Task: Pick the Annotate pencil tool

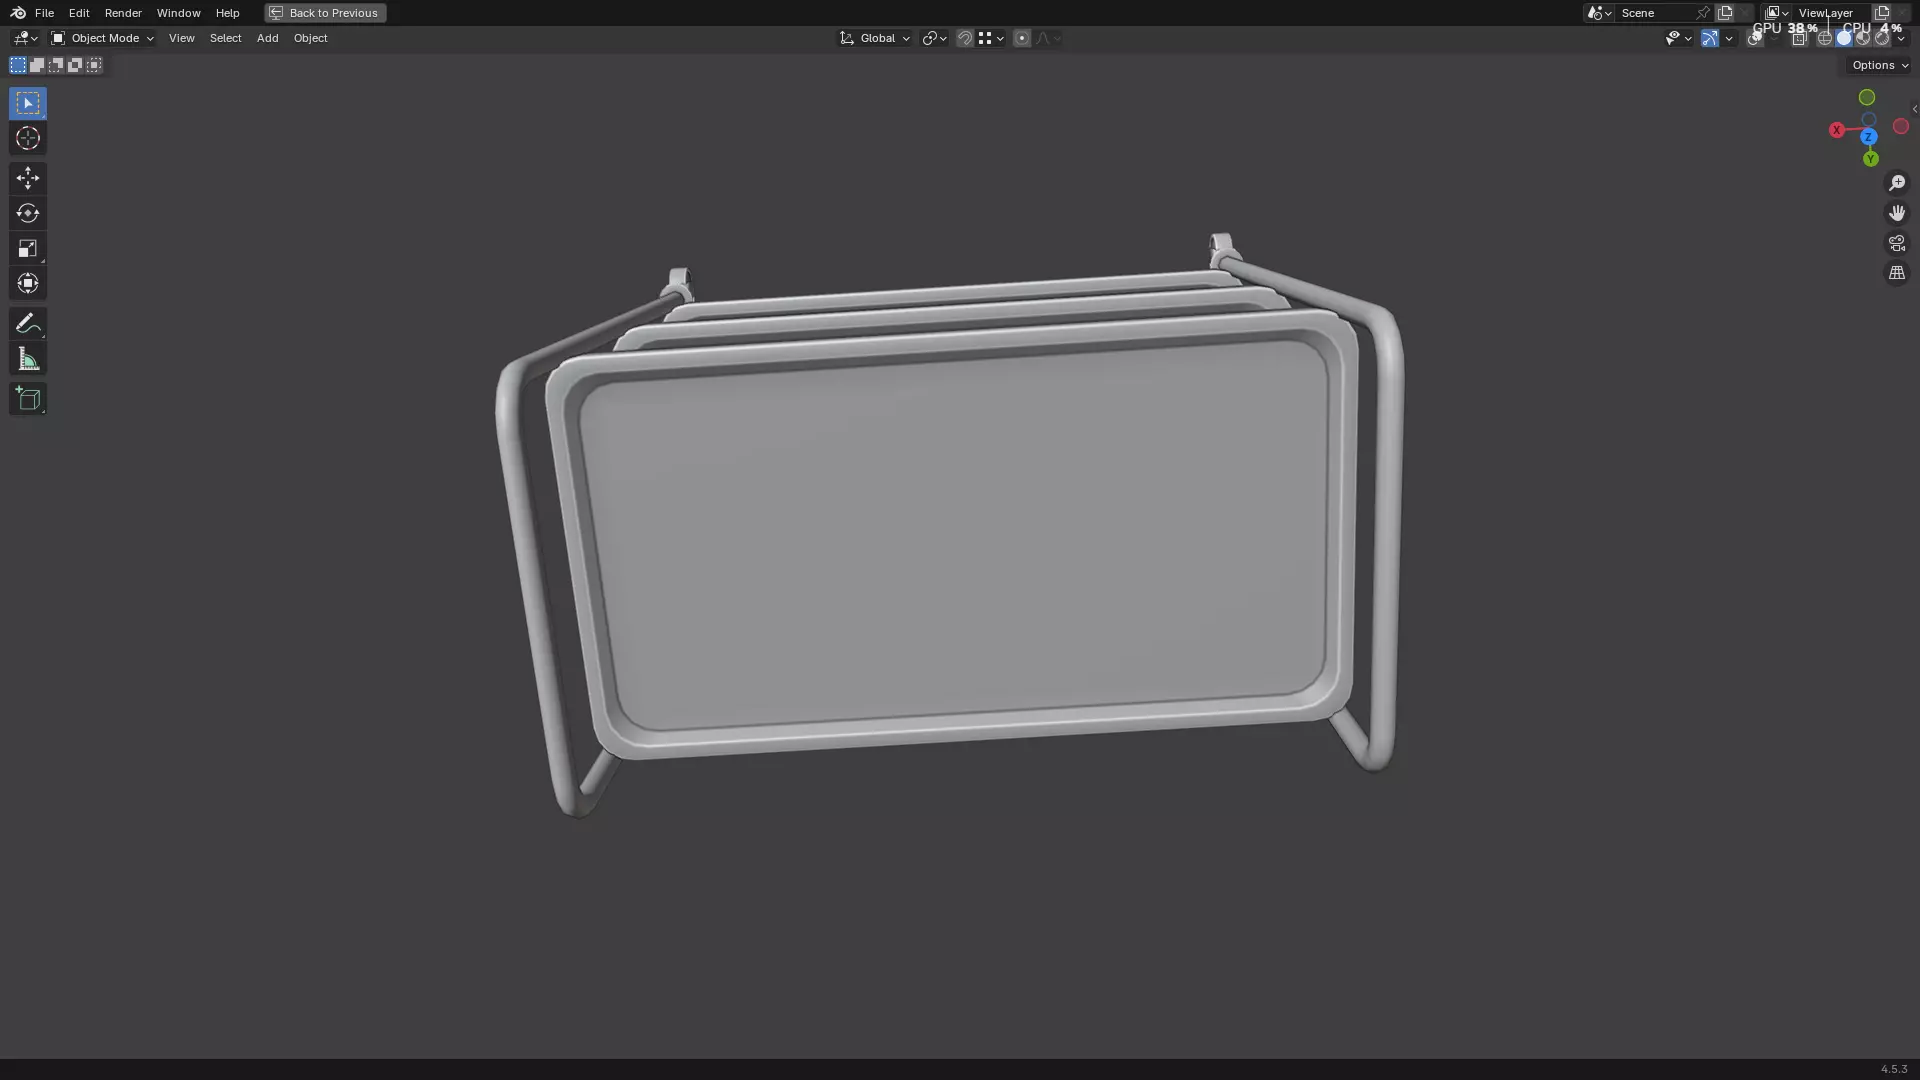Action: coord(28,323)
